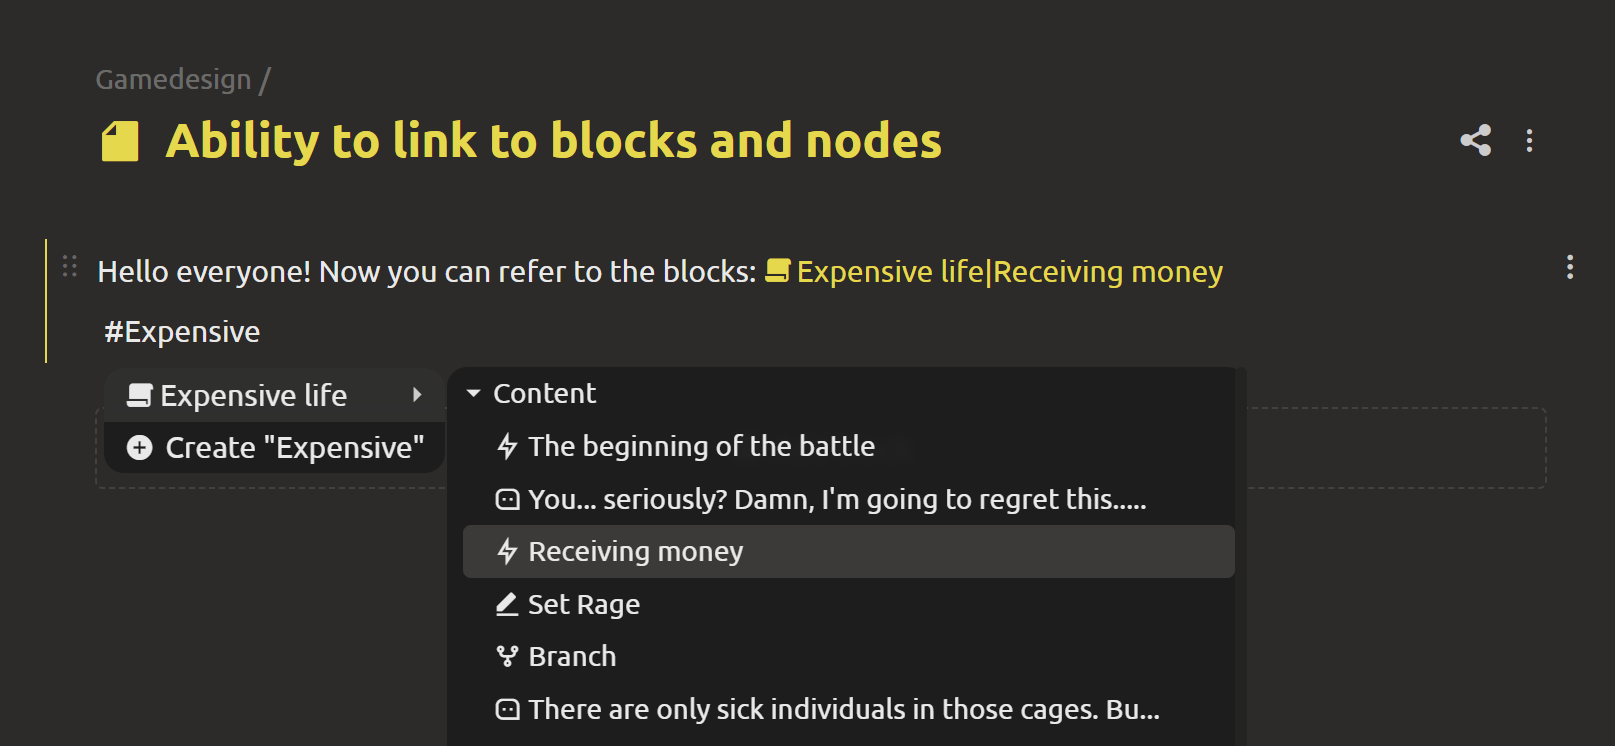Open the Gamedesign breadcrumb link

pos(173,80)
